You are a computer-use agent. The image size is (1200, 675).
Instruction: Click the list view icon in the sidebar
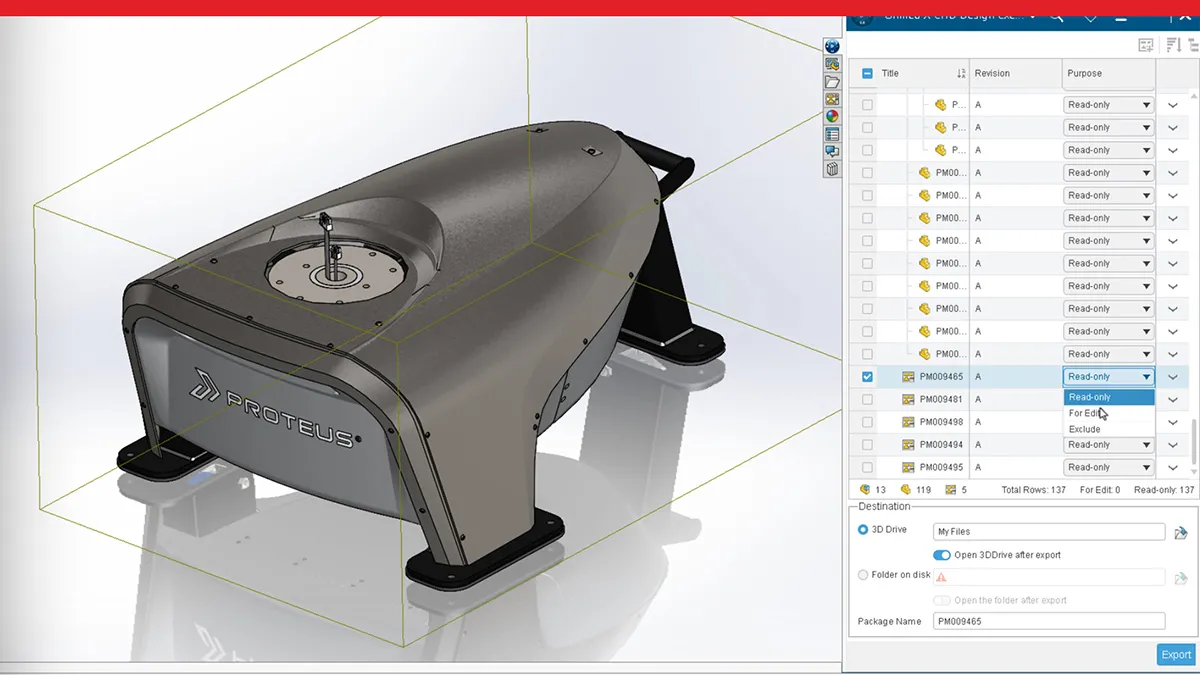tap(831, 133)
